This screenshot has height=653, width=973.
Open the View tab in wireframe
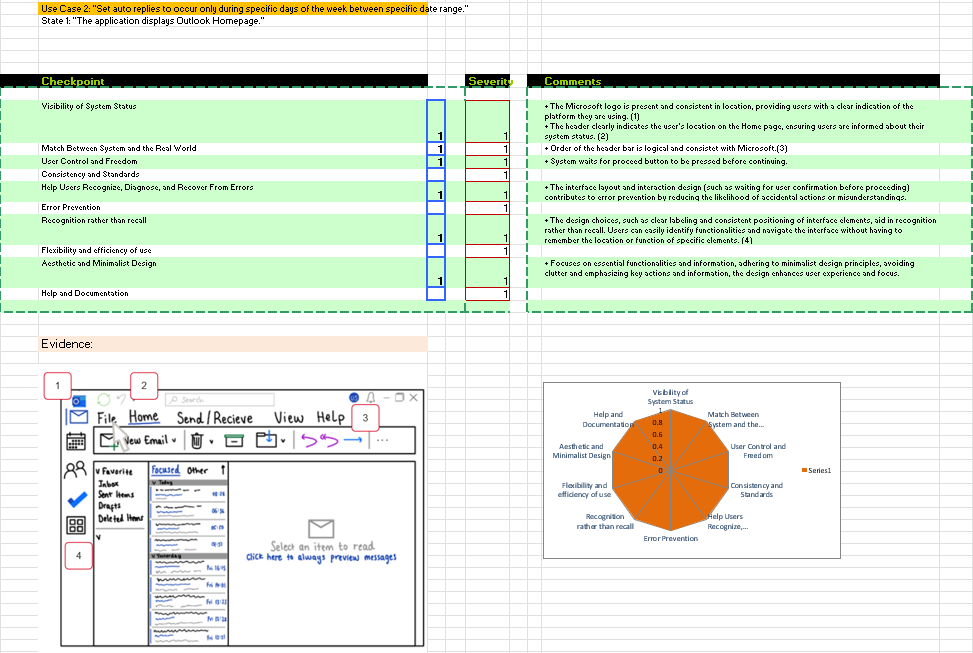pyautogui.click(x=289, y=418)
